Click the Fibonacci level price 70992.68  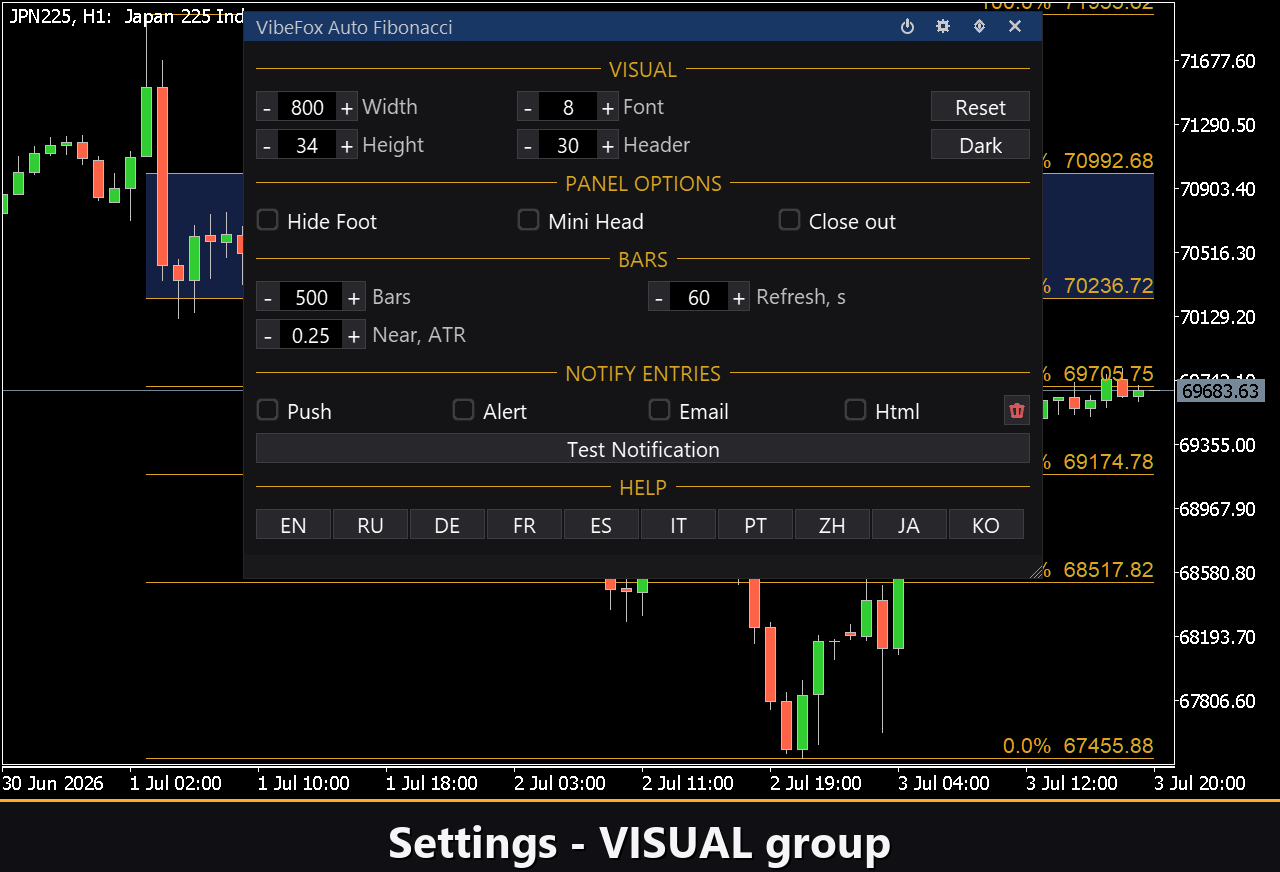1108,160
